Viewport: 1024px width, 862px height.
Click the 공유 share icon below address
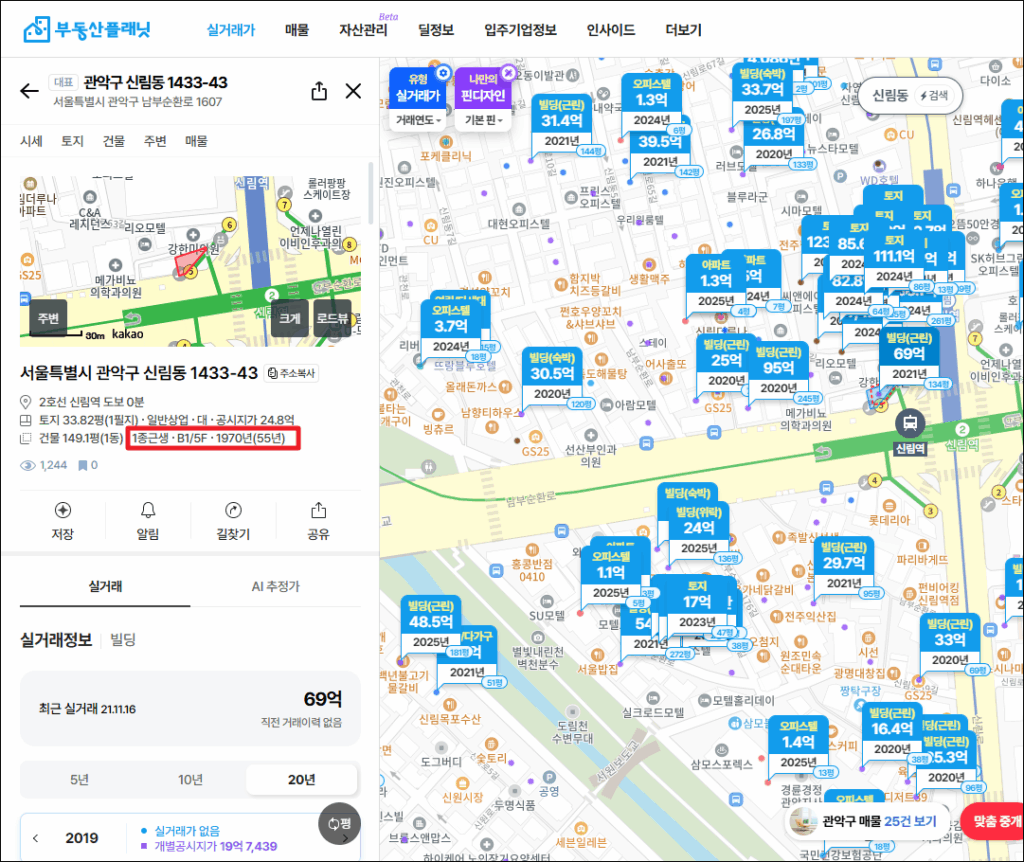319,510
